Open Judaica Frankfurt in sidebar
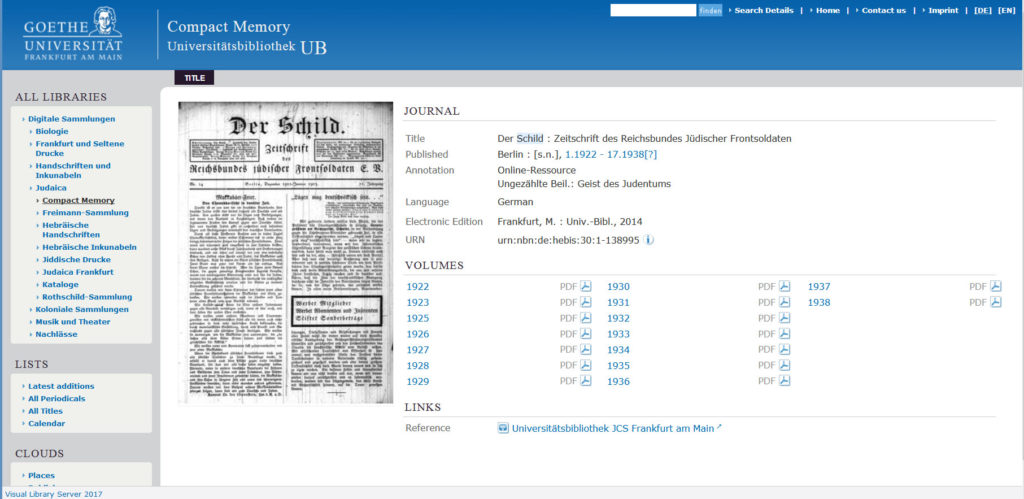 click(78, 272)
